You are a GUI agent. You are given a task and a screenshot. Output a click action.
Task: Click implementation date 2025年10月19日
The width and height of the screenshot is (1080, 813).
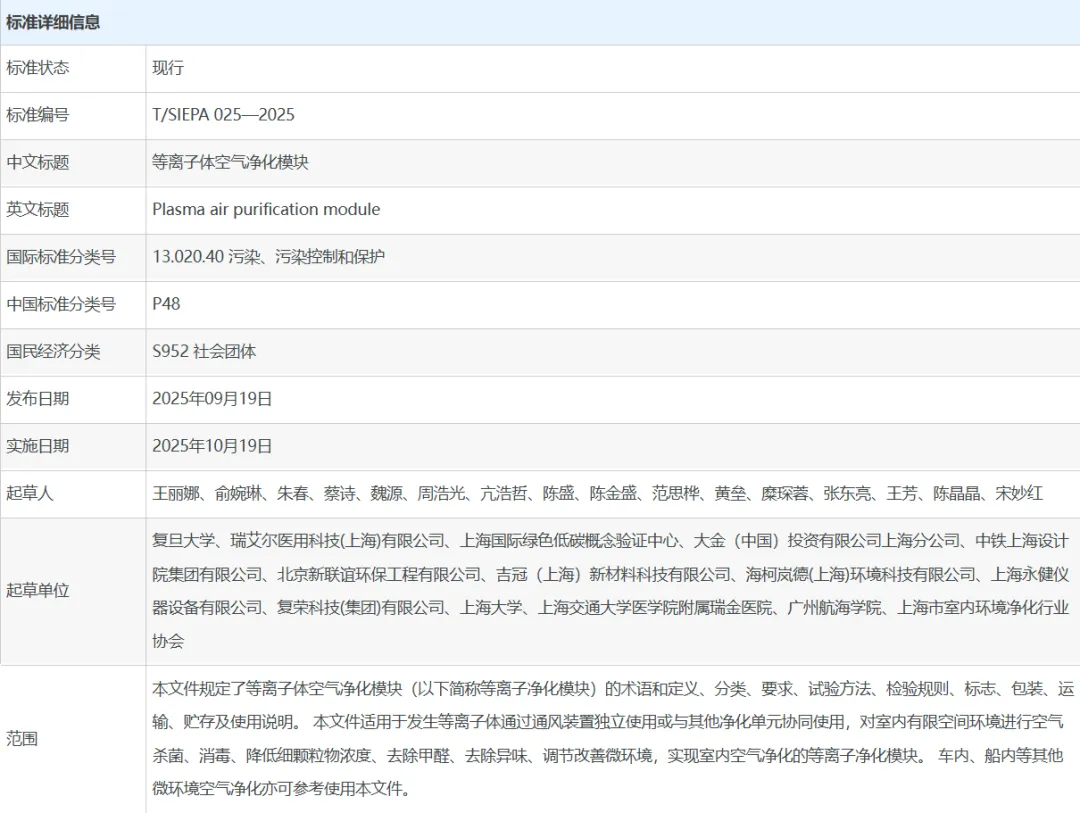(212, 446)
